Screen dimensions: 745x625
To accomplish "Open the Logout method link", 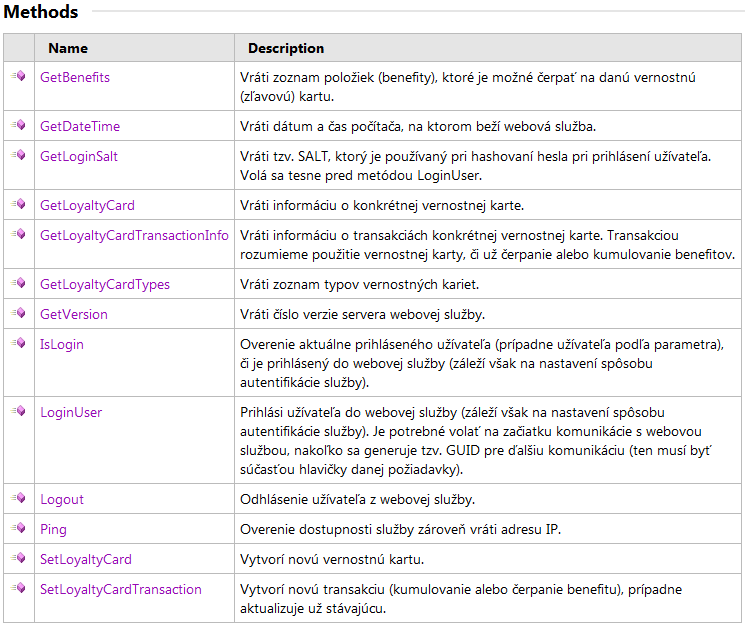I will 62,499.
